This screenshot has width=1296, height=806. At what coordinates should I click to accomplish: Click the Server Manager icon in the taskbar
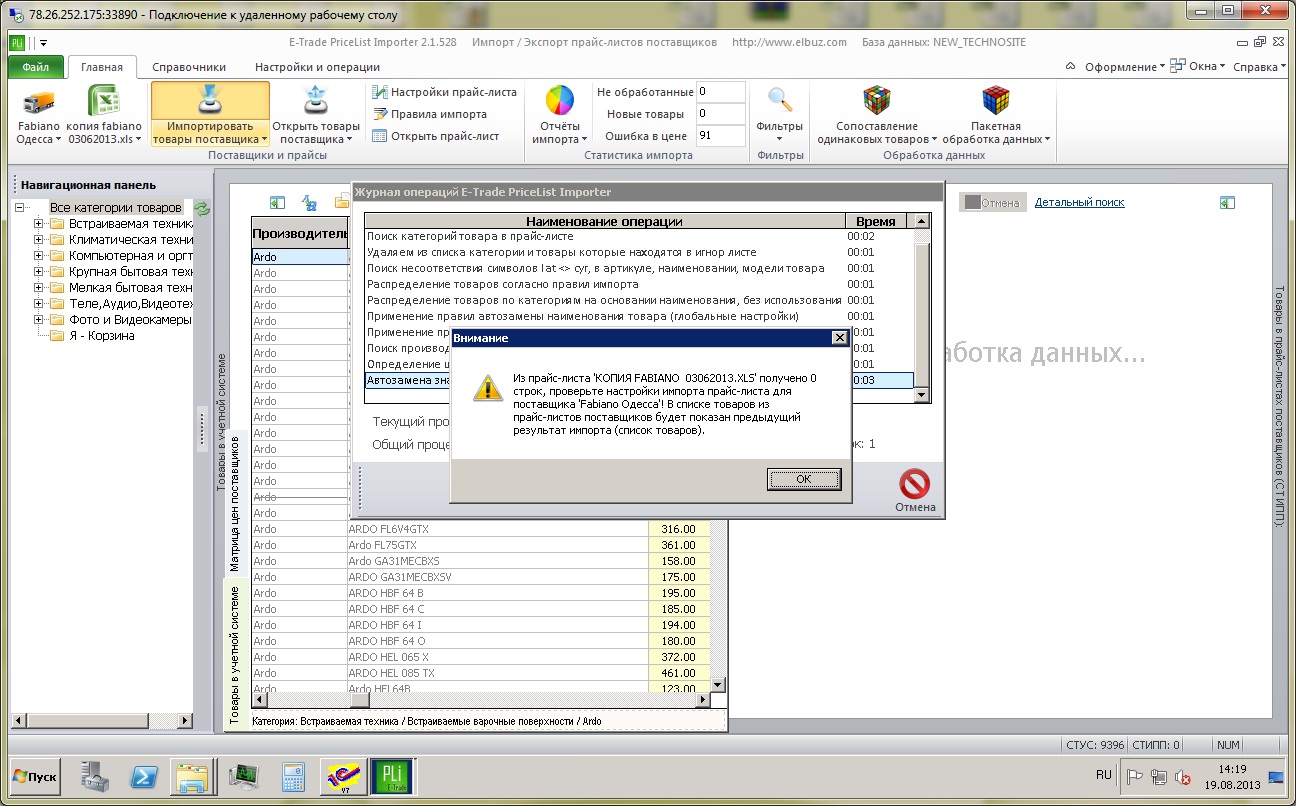(x=96, y=776)
